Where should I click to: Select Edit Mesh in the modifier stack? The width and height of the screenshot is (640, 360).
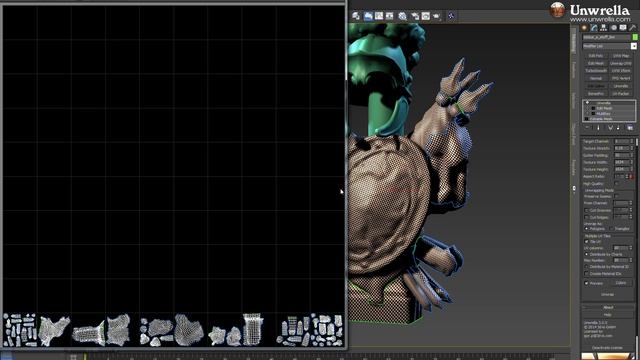604,108
